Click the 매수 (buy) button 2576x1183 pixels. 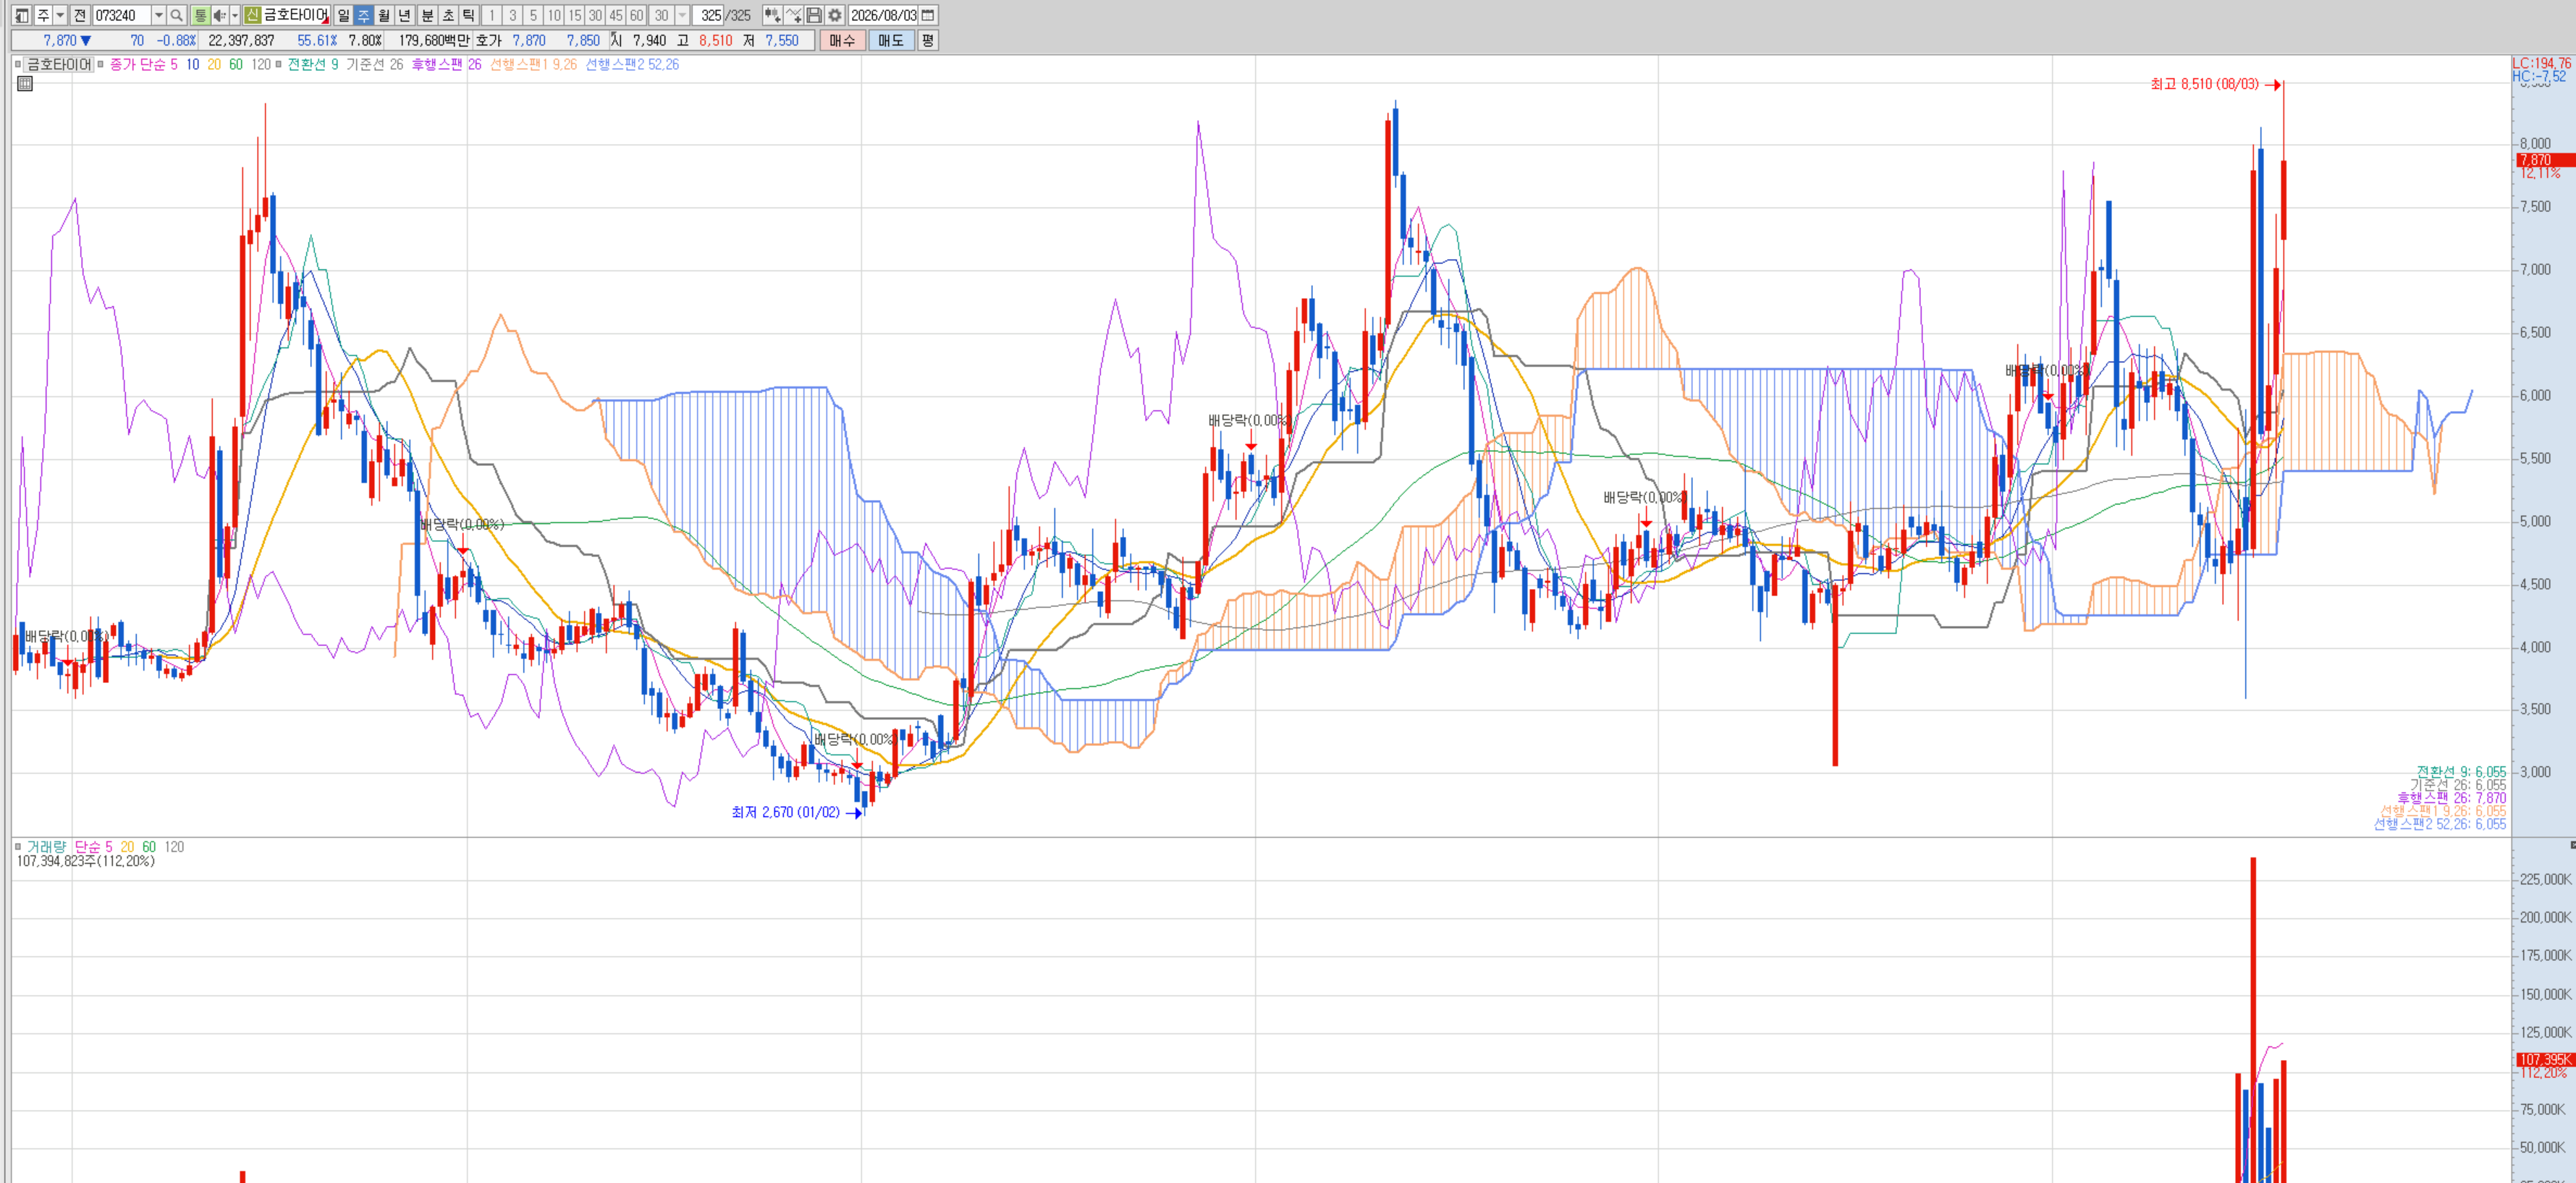coord(842,40)
